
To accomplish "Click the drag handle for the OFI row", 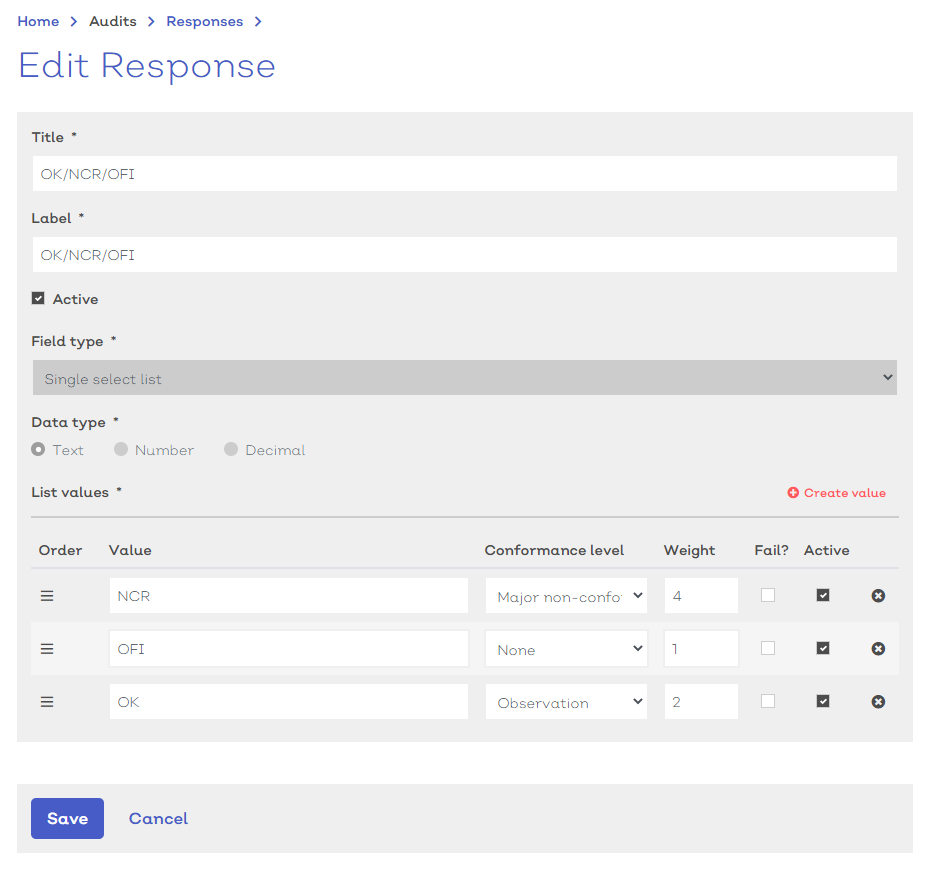I will tap(47, 649).
